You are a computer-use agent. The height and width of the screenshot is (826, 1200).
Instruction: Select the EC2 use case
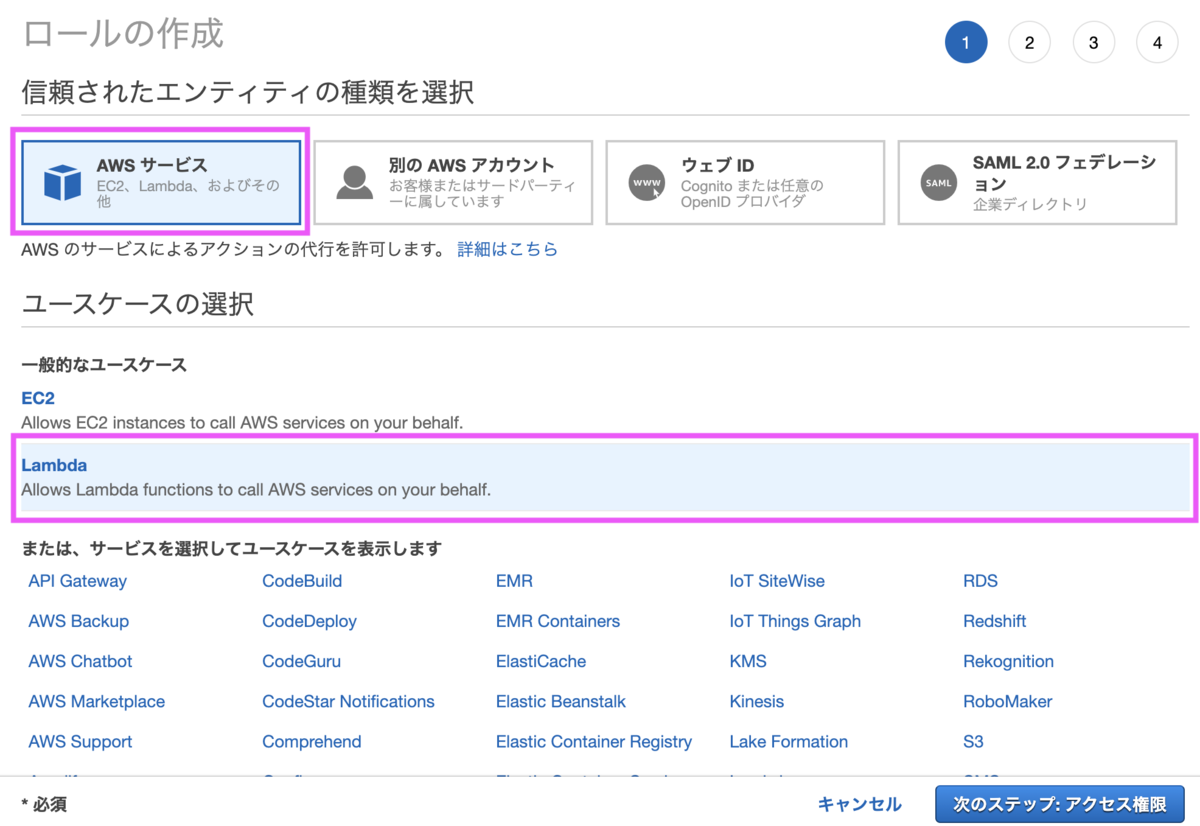pos(38,398)
